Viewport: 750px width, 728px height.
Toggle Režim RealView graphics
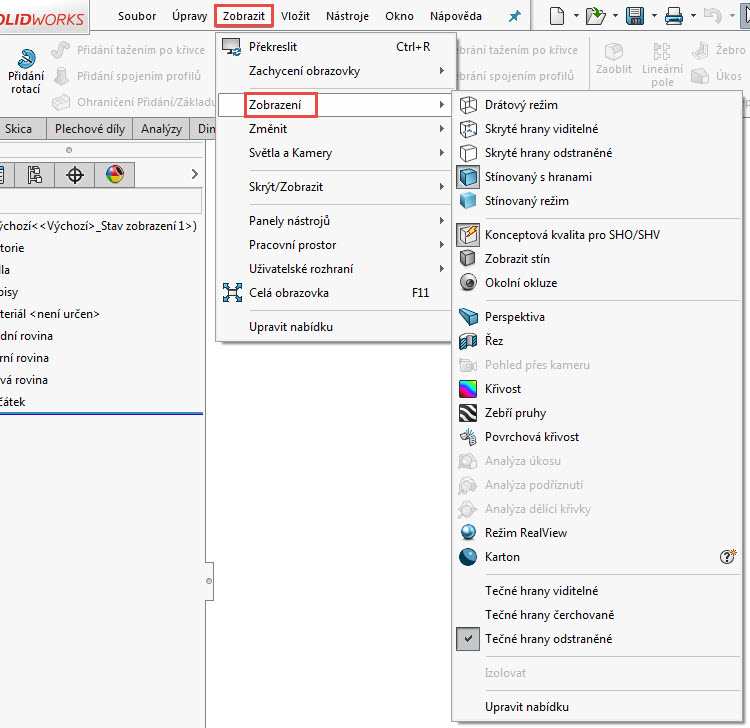tap(596, 533)
